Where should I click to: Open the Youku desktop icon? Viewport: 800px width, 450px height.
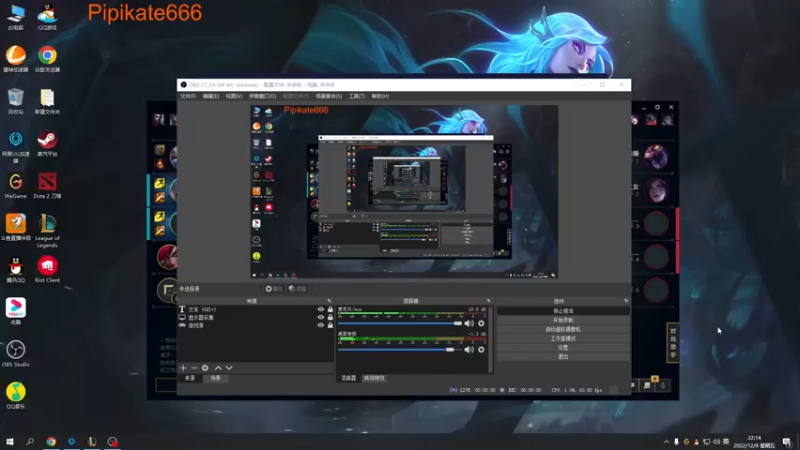pos(16,311)
